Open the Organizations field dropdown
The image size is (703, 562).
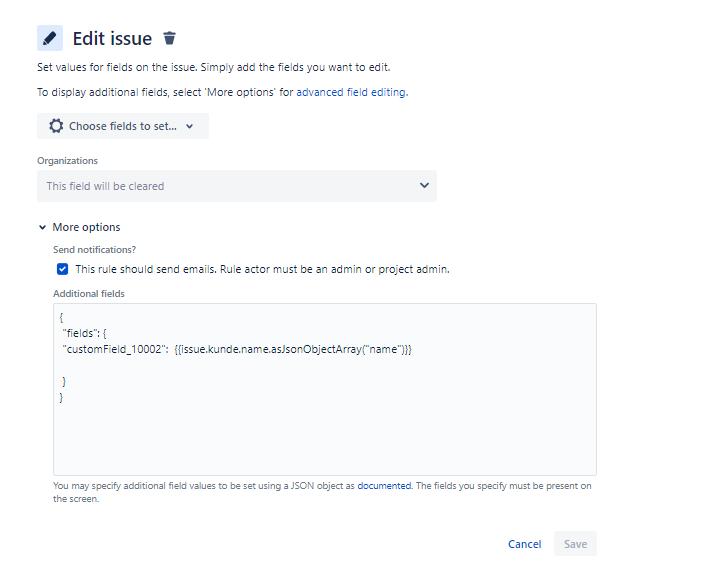coord(237,186)
